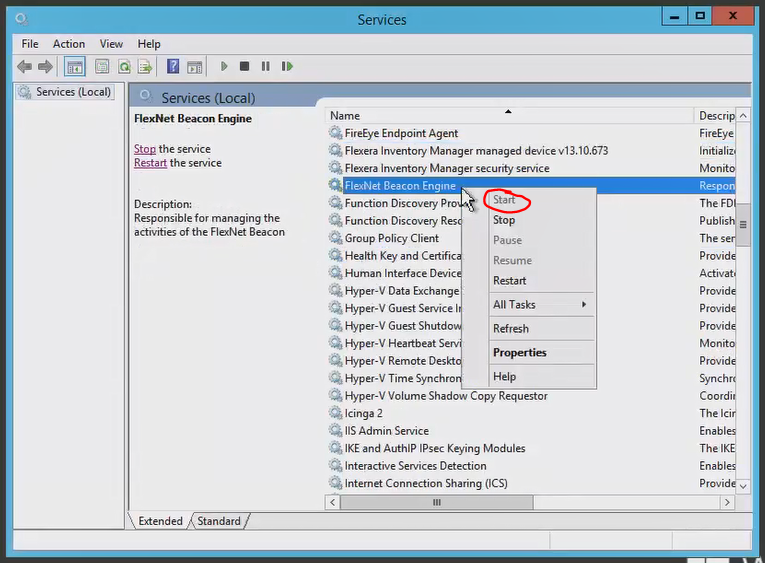Click the horizontal scrollbar left arrow
The height and width of the screenshot is (563, 765).
pyautogui.click(x=333, y=502)
